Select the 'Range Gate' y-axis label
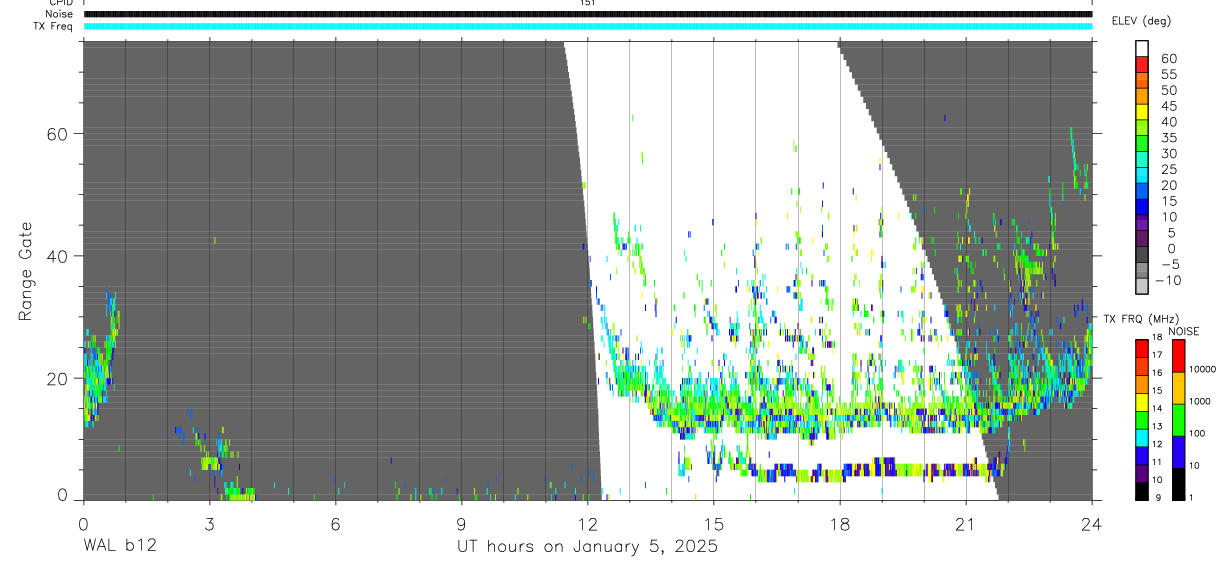 26,272
